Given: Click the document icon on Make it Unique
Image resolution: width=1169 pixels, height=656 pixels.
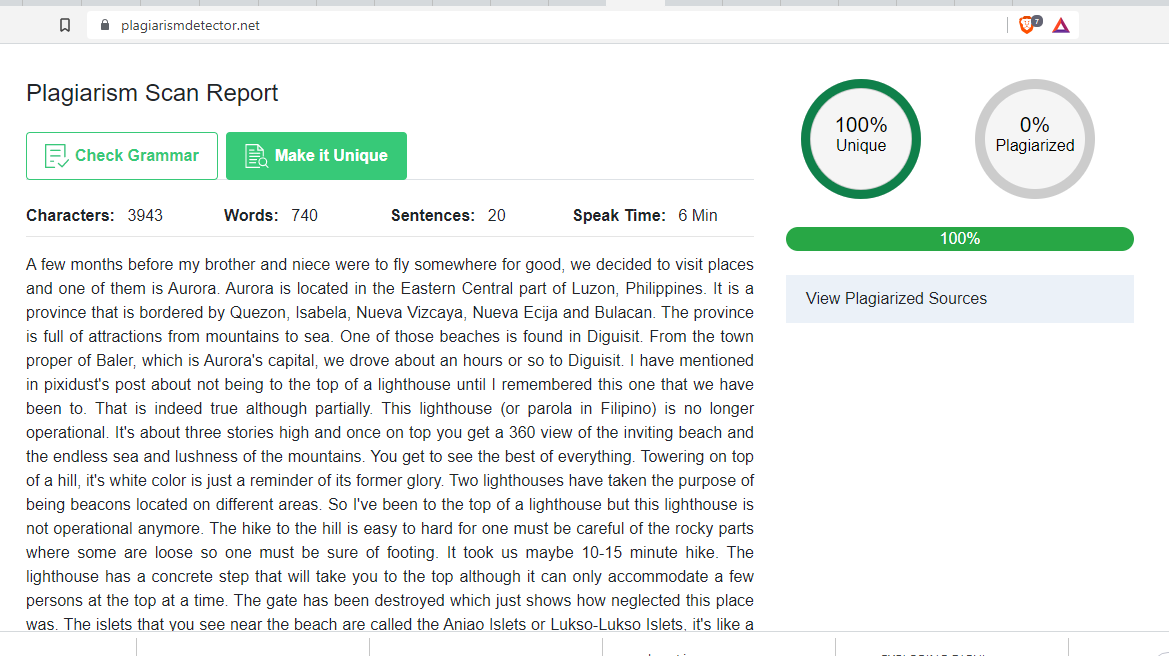Looking at the screenshot, I should click(256, 156).
